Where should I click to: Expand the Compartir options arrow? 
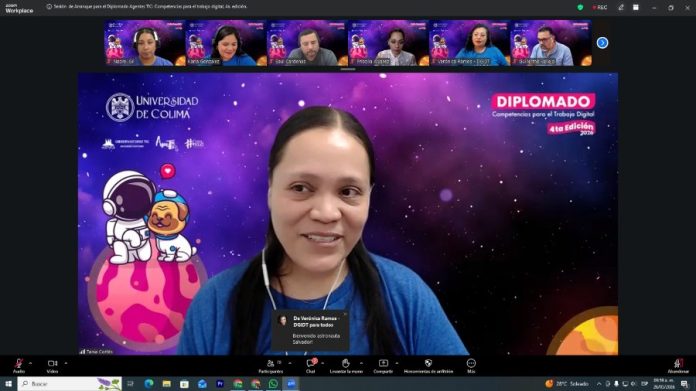(x=396, y=363)
